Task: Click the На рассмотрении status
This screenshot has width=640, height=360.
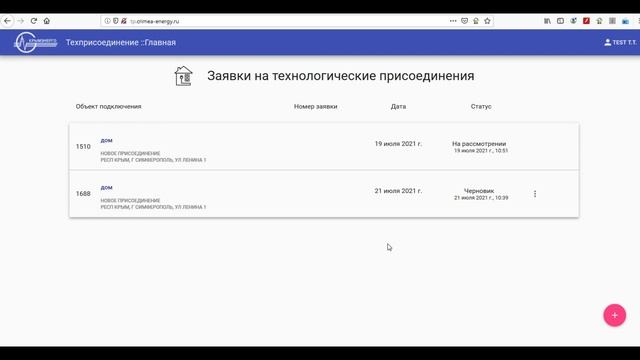Action: [479, 144]
